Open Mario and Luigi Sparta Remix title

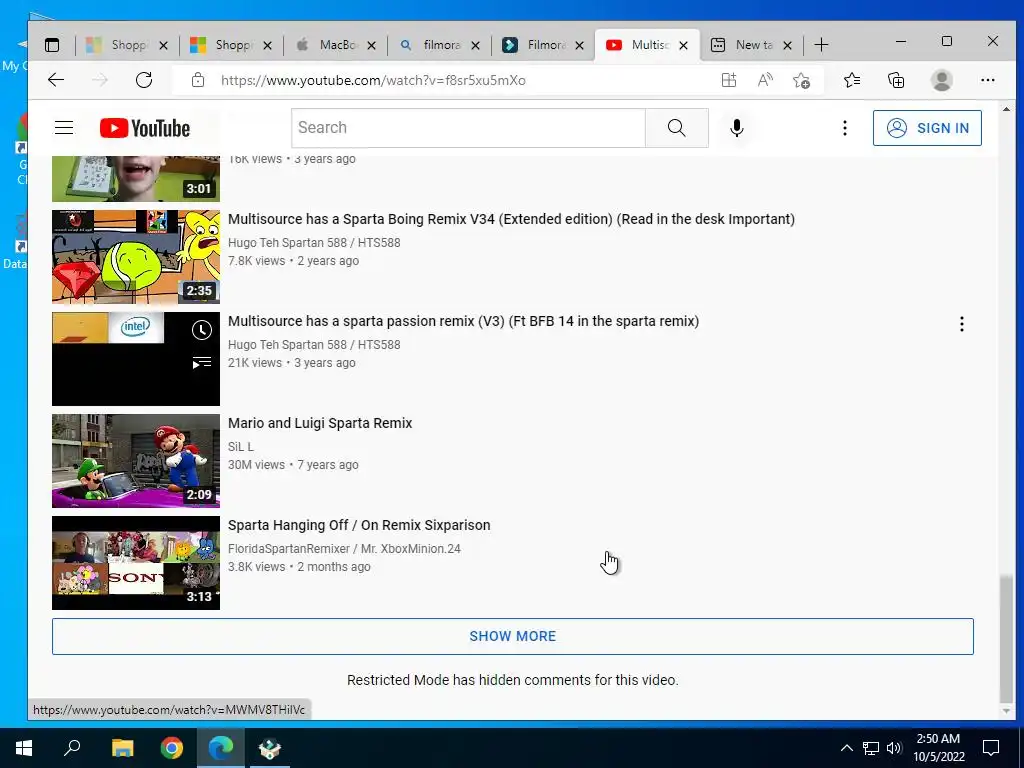click(320, 423)
